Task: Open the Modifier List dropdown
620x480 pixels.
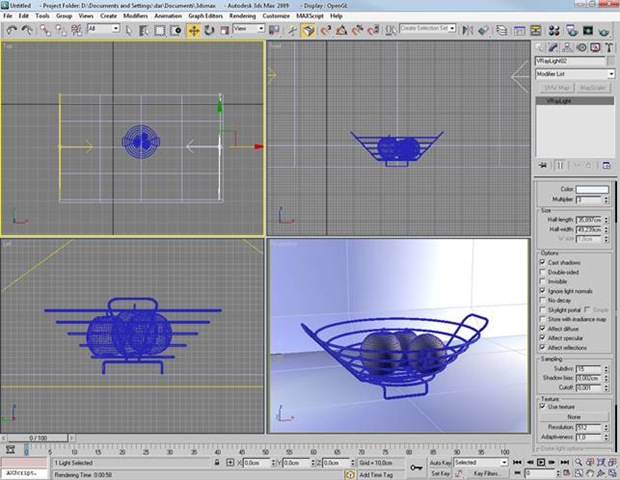Action: pos(575,73)
